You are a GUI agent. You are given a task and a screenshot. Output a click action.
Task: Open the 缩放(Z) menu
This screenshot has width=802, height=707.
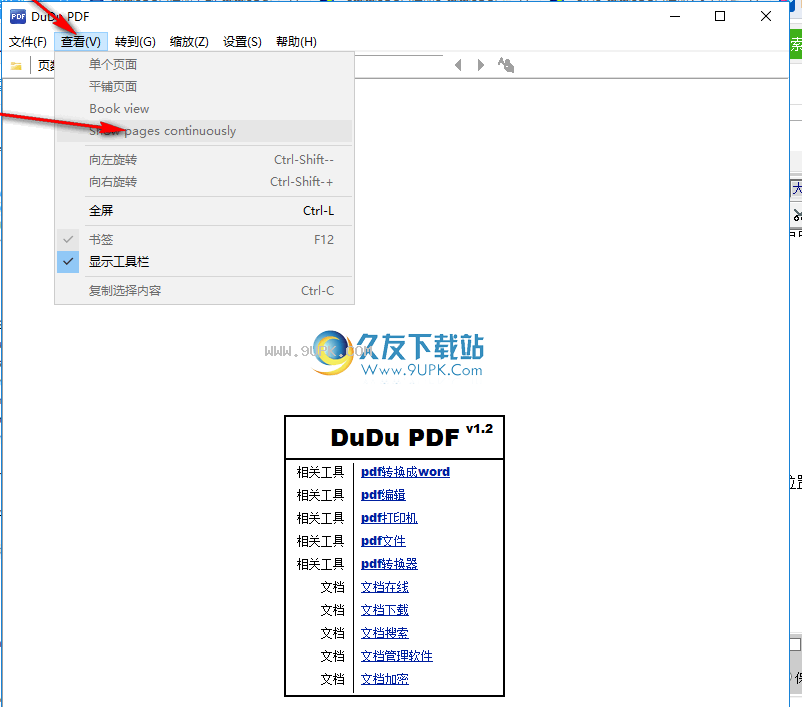click(x=189, y=41)
